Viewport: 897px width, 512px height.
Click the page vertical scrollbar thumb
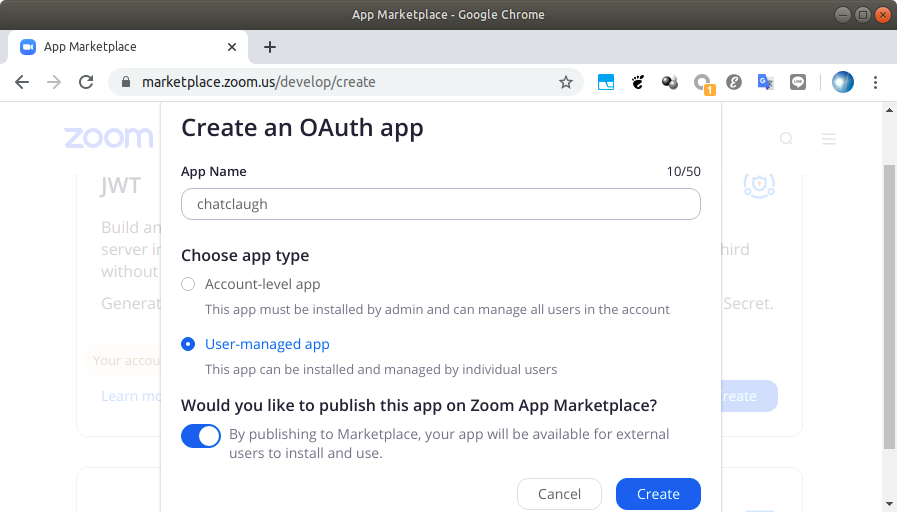pos(889,307)
